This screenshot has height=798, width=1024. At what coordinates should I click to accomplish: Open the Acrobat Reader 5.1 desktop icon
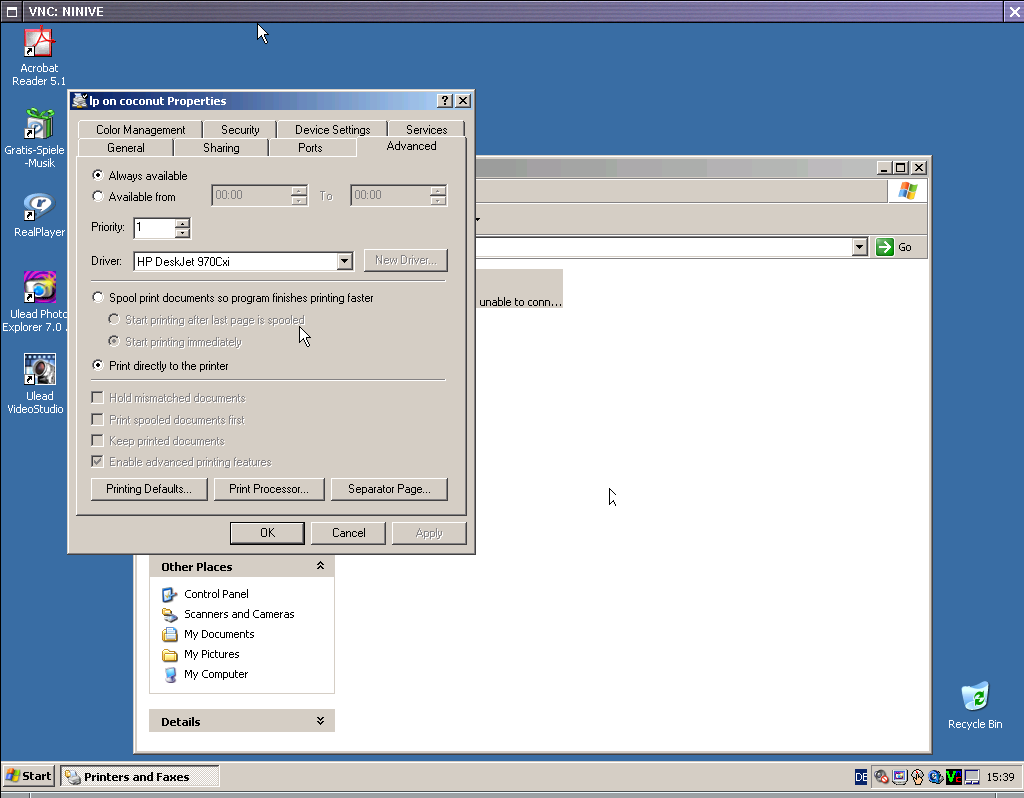point(38,45)
